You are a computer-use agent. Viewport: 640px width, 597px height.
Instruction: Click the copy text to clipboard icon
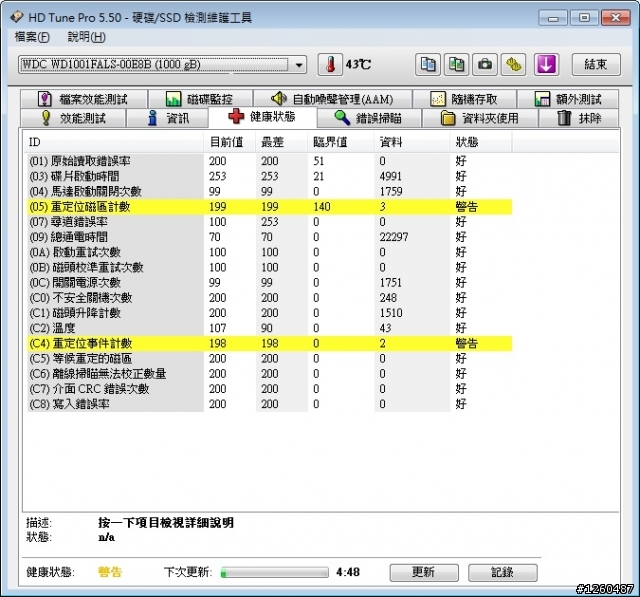428,64
